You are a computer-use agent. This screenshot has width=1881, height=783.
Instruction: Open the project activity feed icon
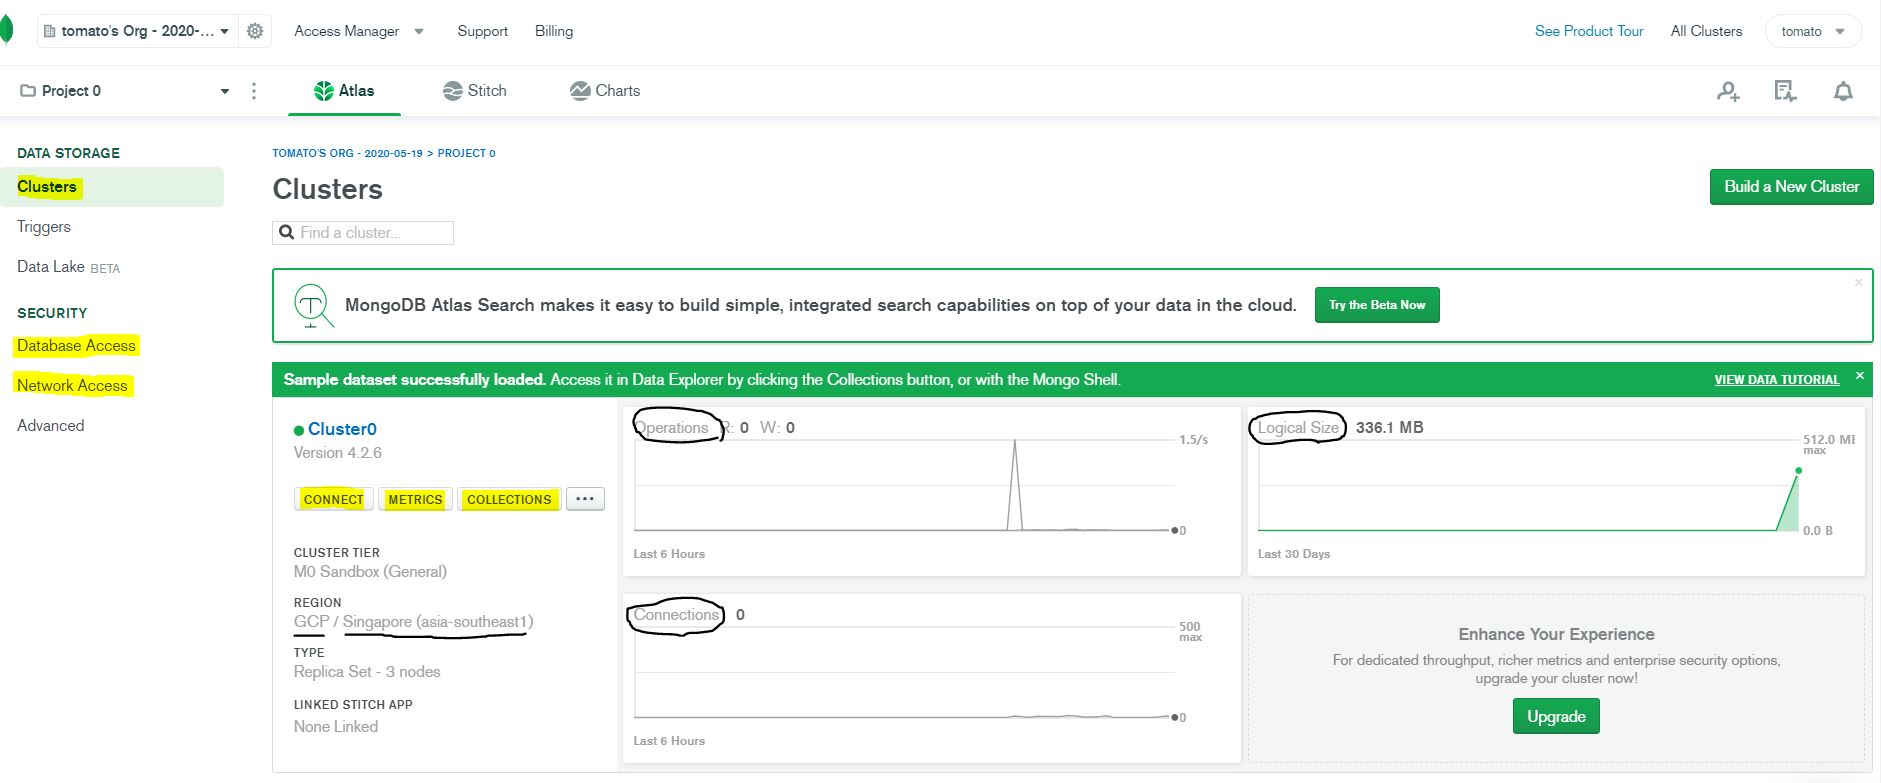point(1785,91)
